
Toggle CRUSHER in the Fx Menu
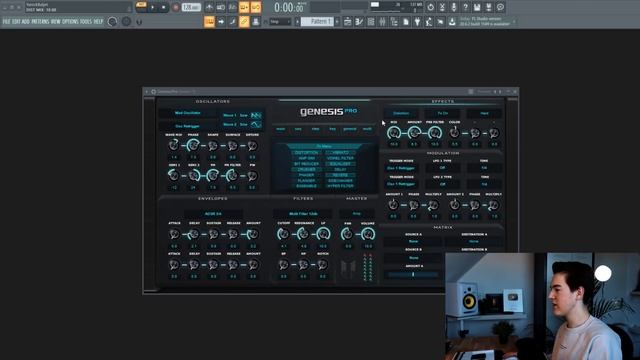(307, 169)
